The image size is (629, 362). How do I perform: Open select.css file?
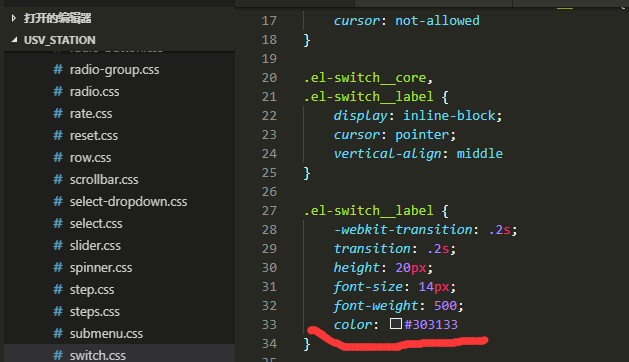click(x=96, y=224)
